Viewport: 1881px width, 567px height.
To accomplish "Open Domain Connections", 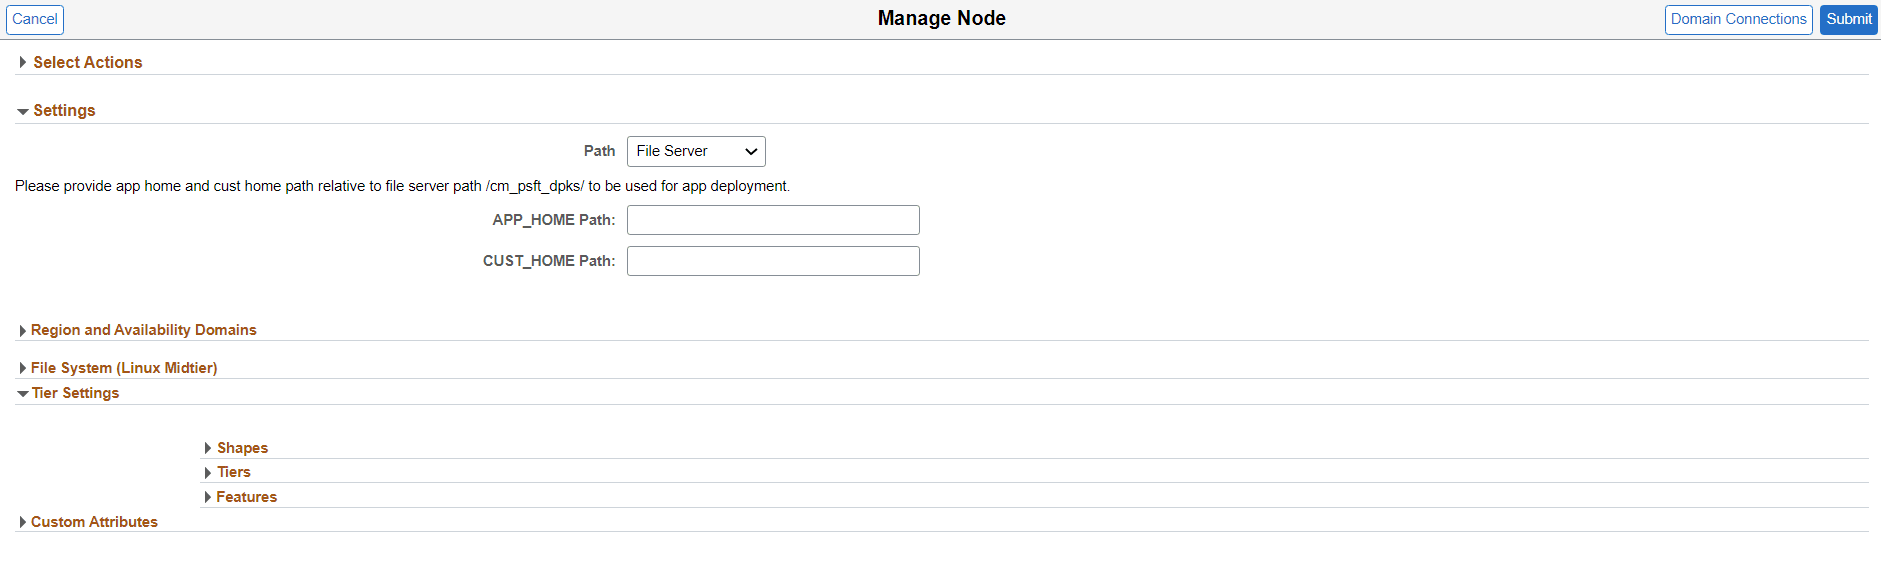I will [x=1738, y=19].
